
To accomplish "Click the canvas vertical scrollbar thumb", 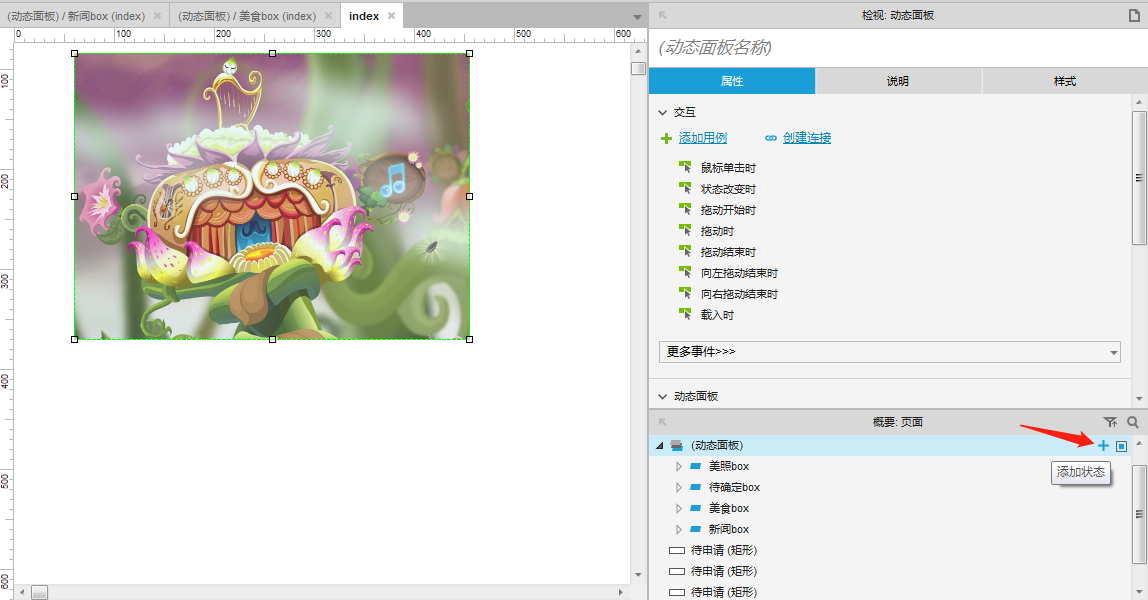I will 638,68.
